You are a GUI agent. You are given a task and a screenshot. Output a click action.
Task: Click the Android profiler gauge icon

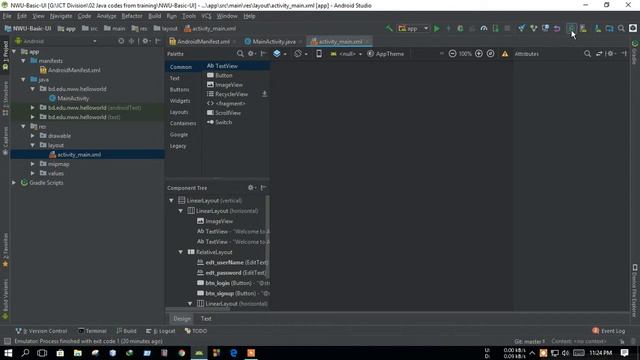click(x=484, y=29)
